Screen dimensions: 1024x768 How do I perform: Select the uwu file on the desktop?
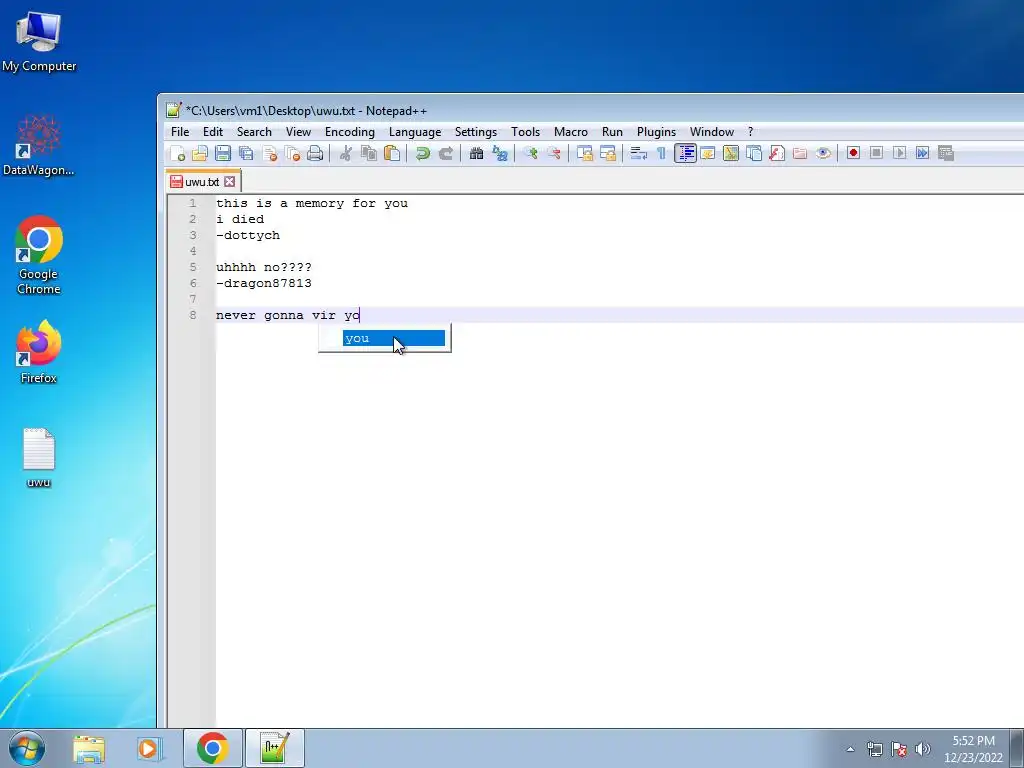39,458
